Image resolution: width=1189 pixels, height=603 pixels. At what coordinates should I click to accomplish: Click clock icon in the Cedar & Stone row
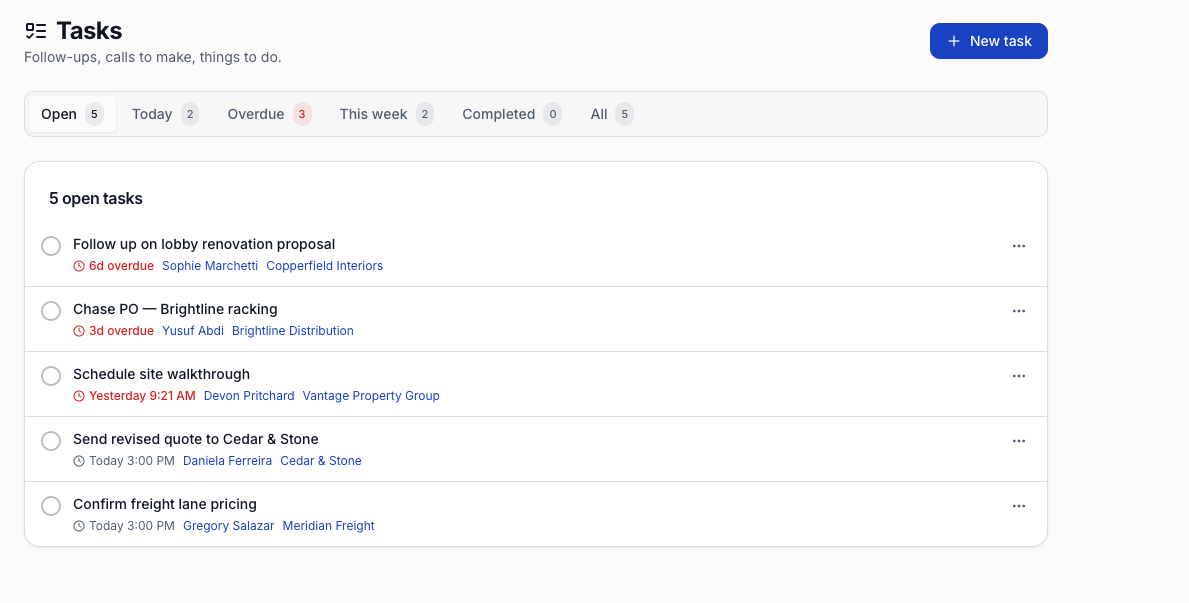click(x=79, y=461)
